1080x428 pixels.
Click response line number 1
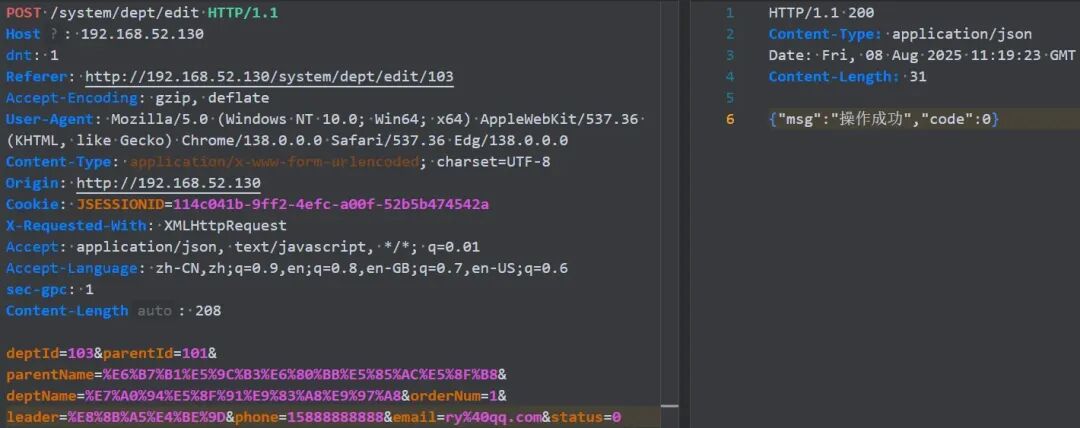point(729,12)
